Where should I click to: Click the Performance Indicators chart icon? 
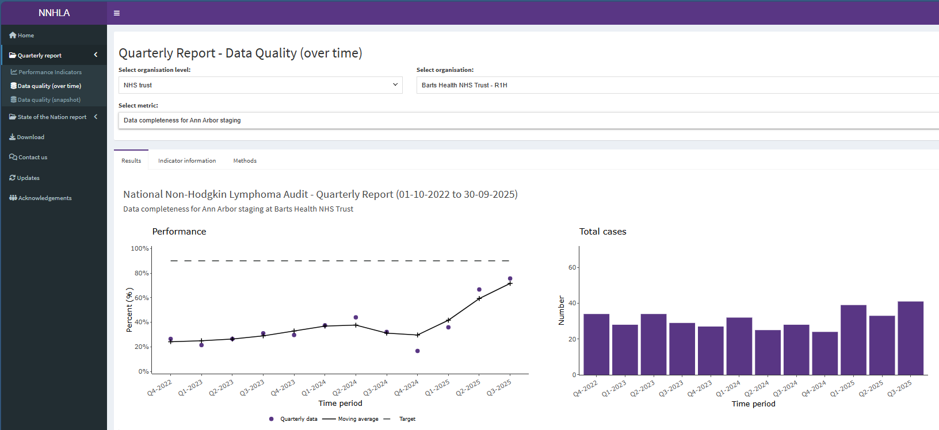pyautogui.click(x=14, y=72)
